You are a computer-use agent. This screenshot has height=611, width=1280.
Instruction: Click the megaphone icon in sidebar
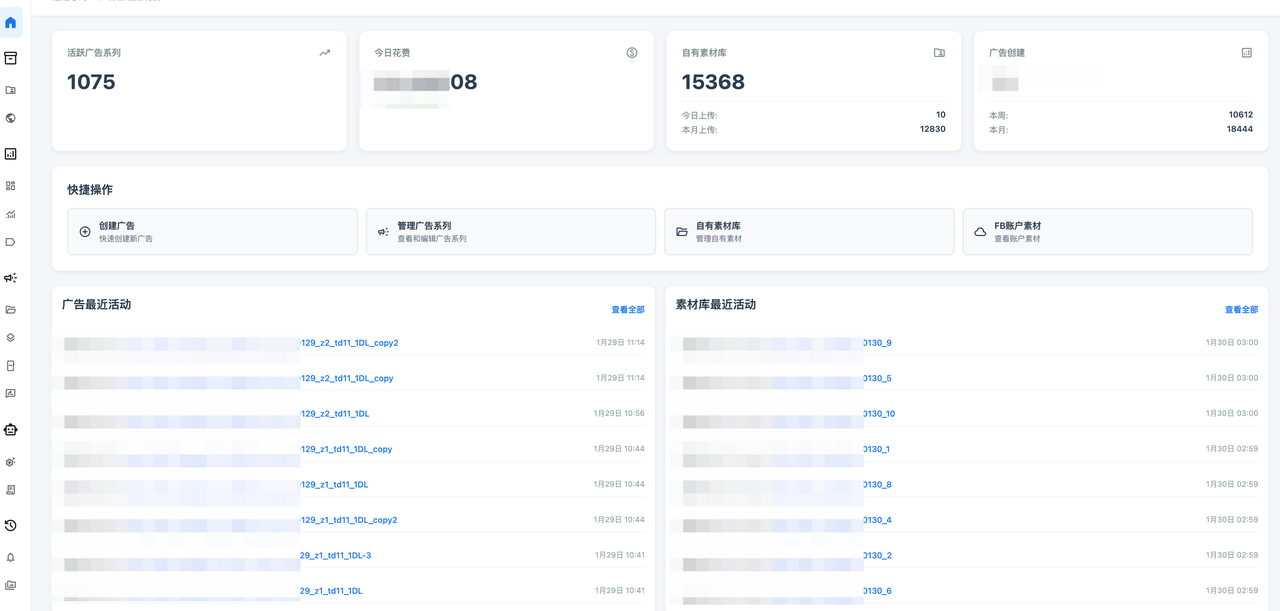coord(11,278)
